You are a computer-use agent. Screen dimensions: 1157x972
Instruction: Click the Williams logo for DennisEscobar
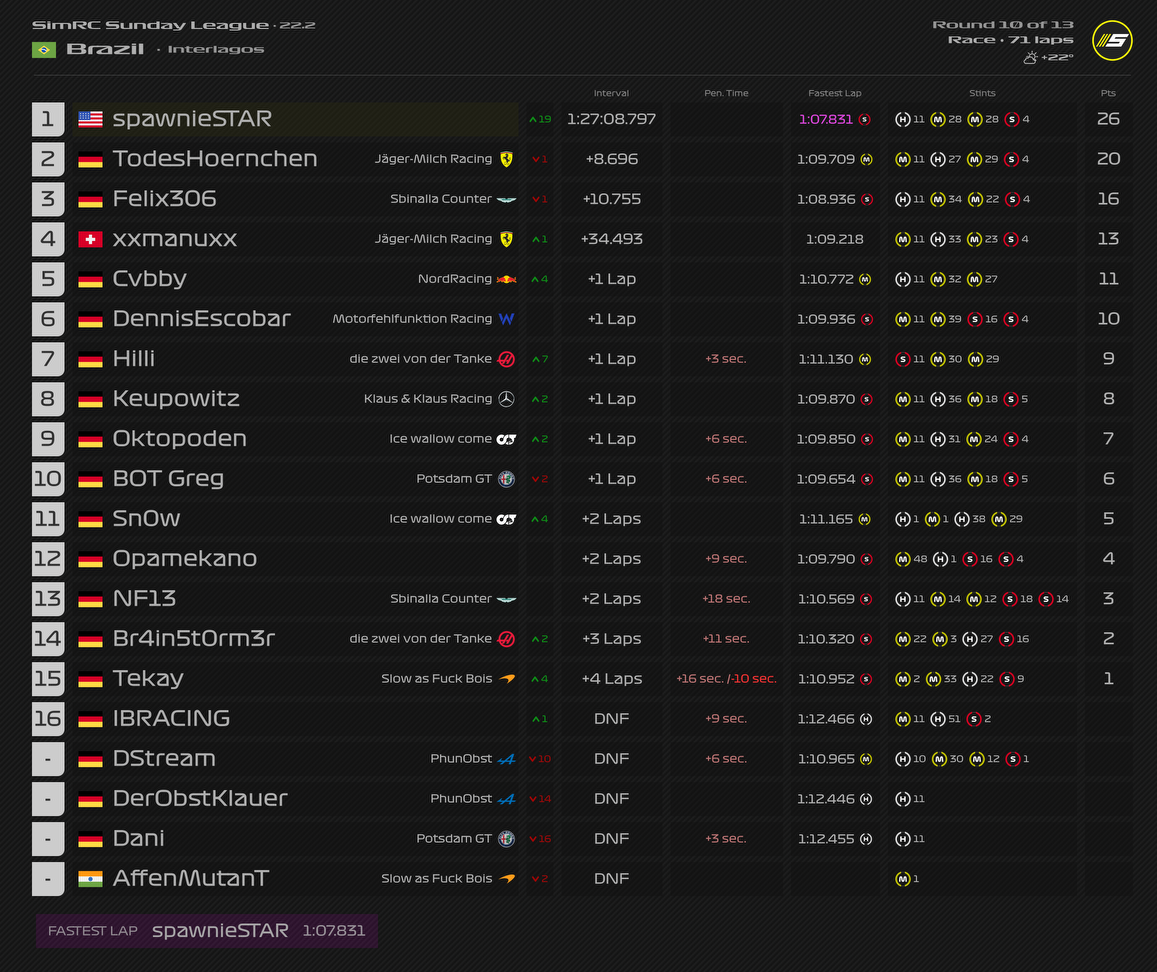[506, 319]
